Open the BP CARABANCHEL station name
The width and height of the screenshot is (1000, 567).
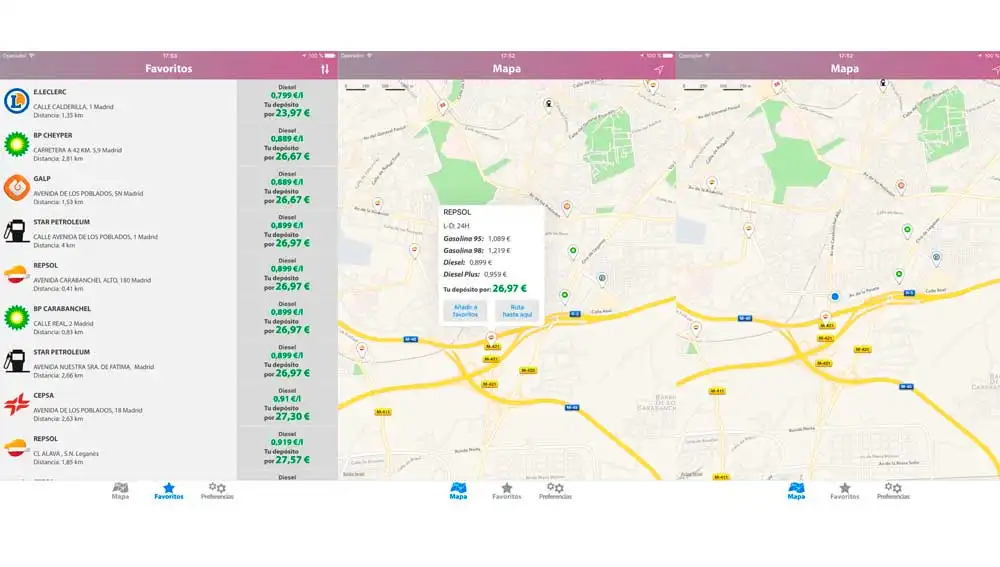(62, 309)
